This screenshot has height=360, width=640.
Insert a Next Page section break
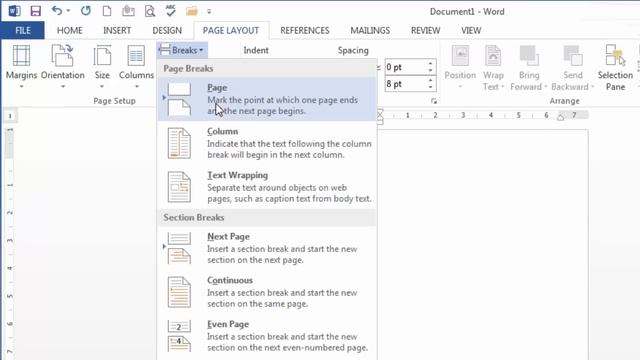coord(267,248)
